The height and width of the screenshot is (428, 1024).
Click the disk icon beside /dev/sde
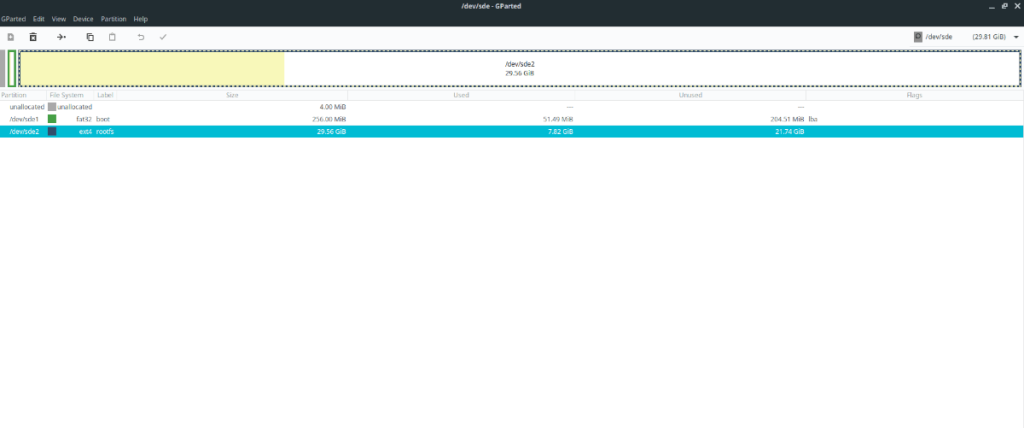(917, 37)
